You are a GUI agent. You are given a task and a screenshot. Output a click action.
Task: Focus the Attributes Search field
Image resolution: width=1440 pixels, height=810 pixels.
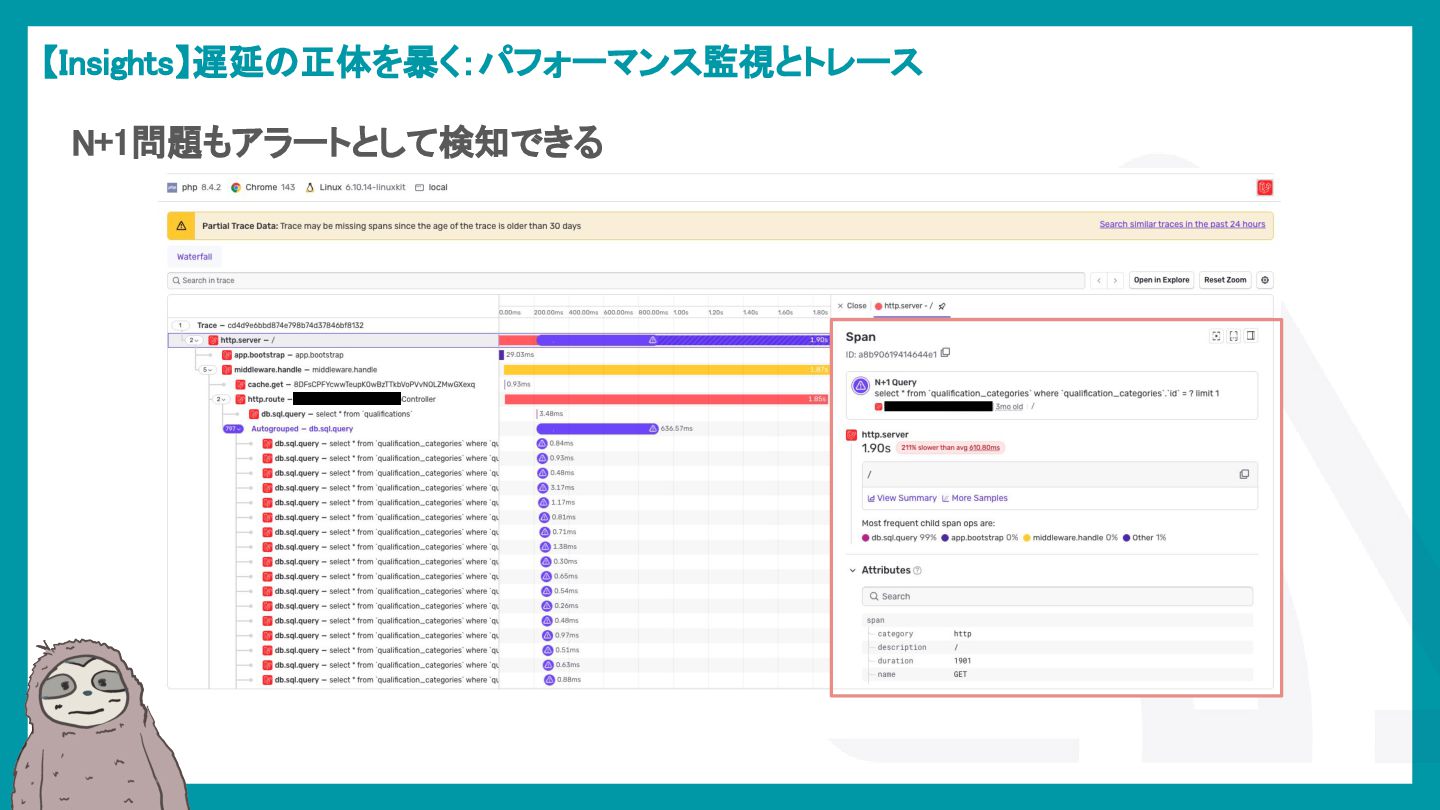[x=1057, y=596]
